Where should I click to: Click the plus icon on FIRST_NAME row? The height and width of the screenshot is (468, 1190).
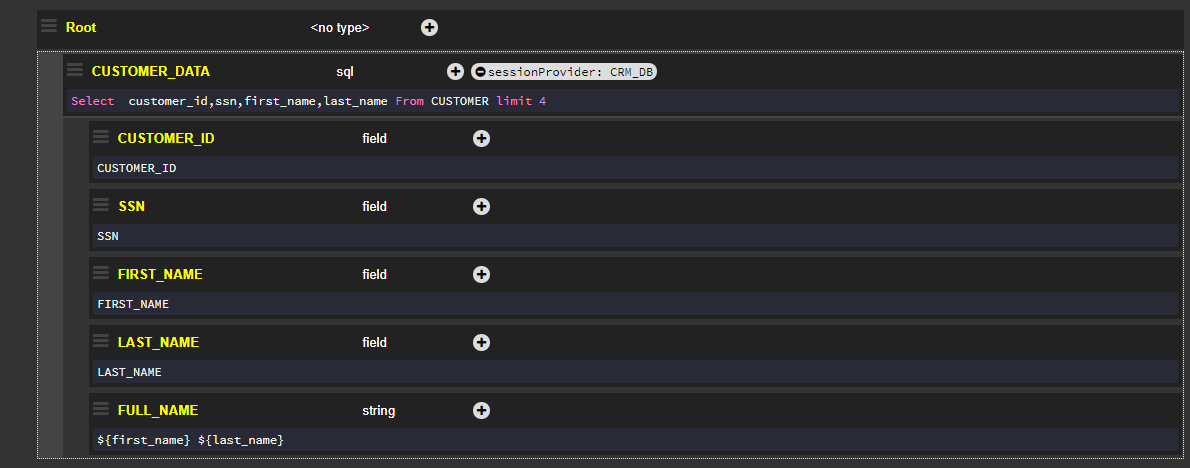click(481, 274)
